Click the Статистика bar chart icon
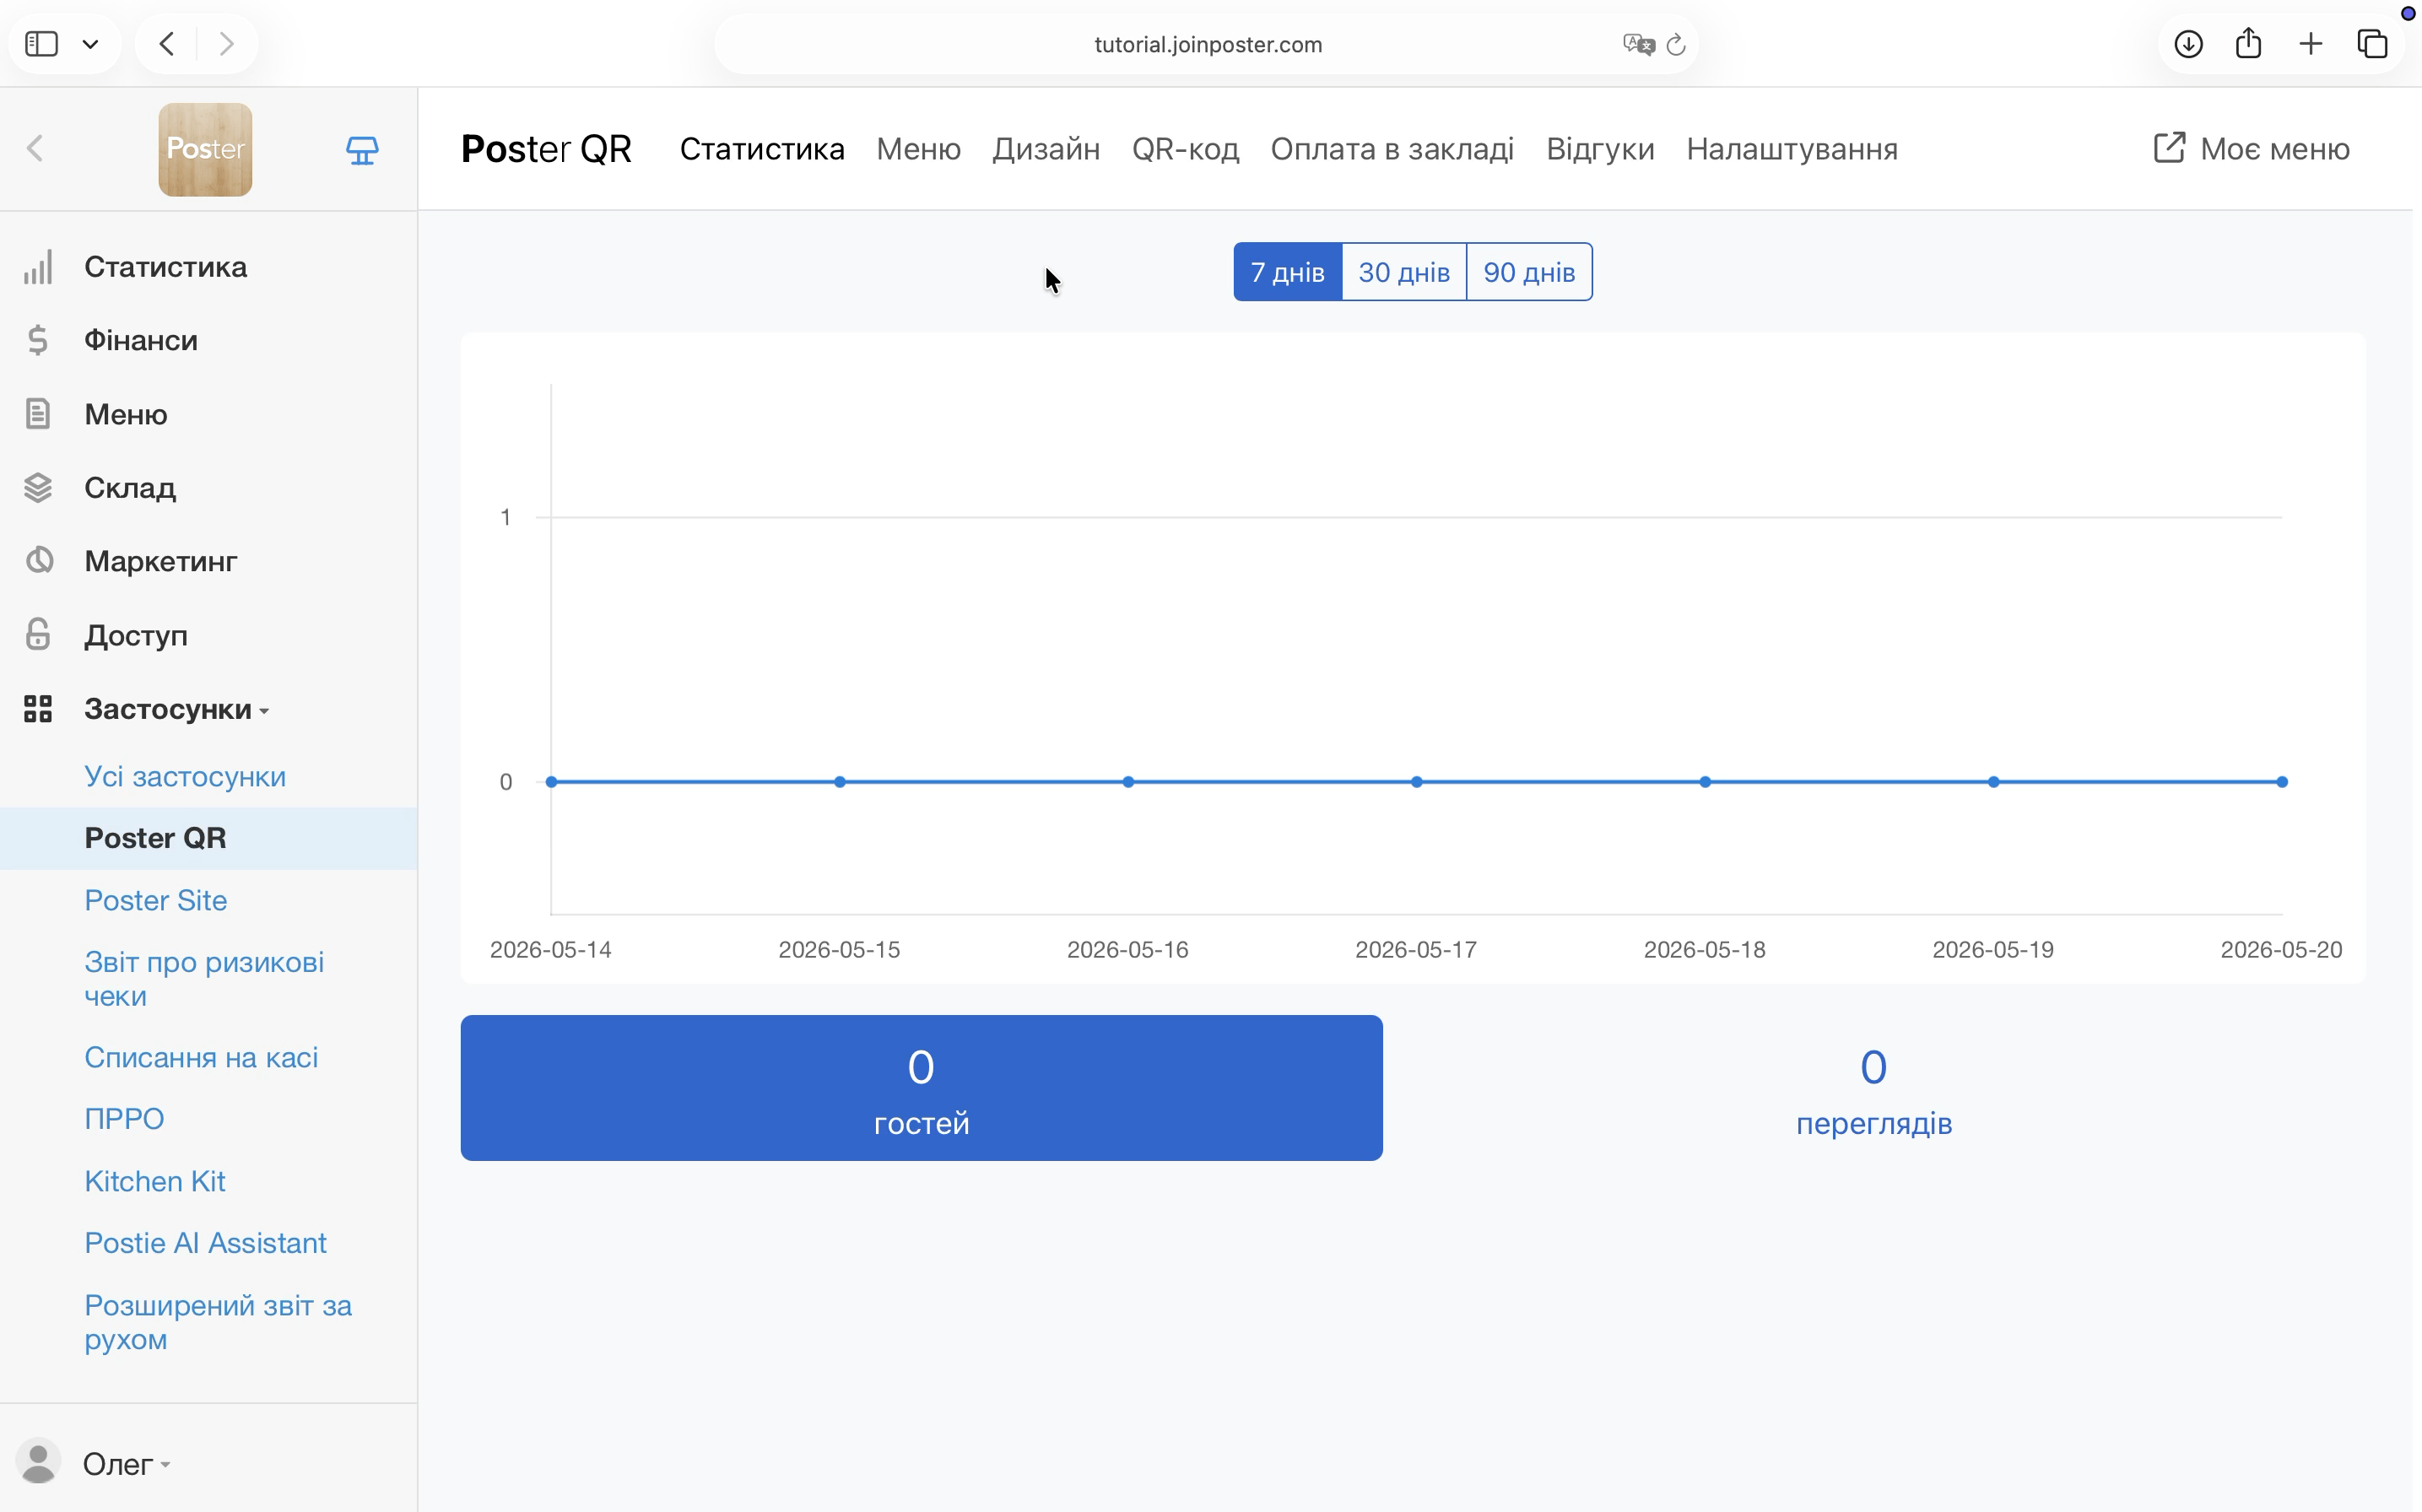The width and height of the screenshot is (2422, 1512). 38,267
